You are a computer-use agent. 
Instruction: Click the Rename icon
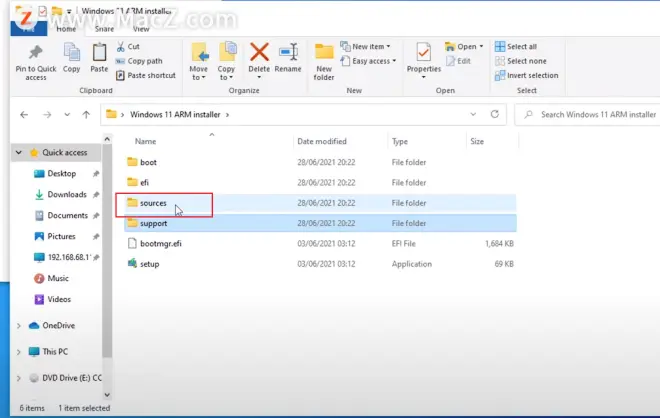click(288, 53)
